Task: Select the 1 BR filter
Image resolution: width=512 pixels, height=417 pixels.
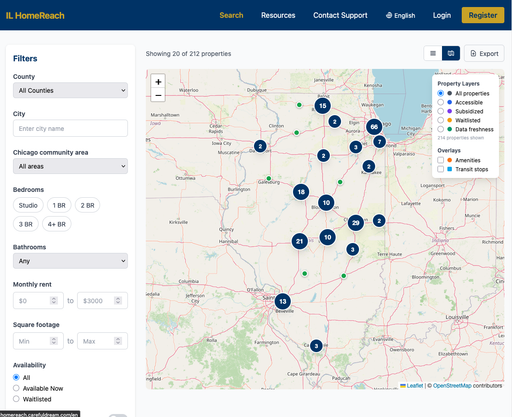Action: 59,205
